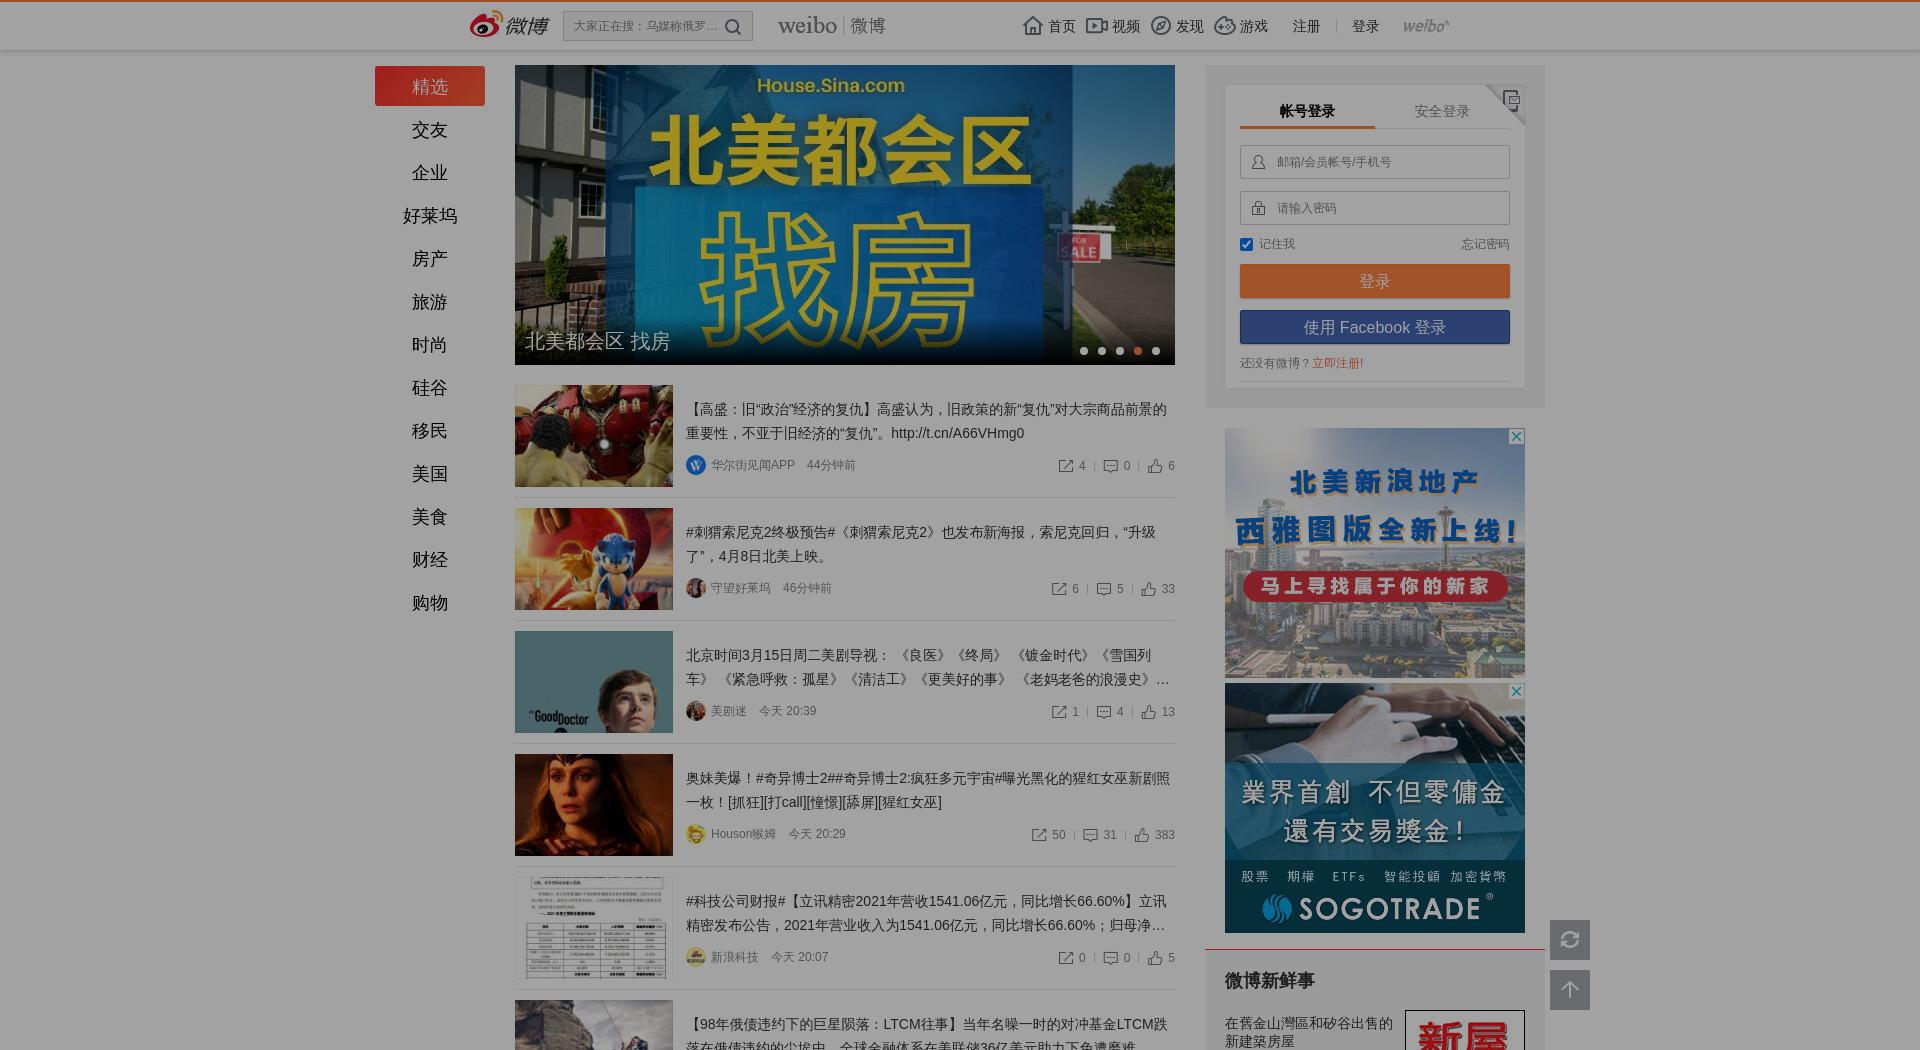Viewport: 1920px width, 1050px height.
Task: Click 忘记密码 link
Action: point(1485,244)
